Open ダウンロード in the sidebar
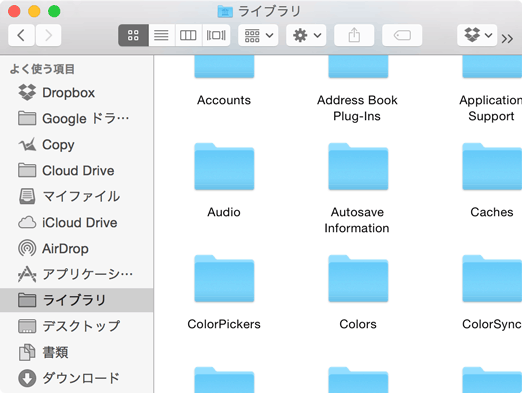 [x=77, y=378]
